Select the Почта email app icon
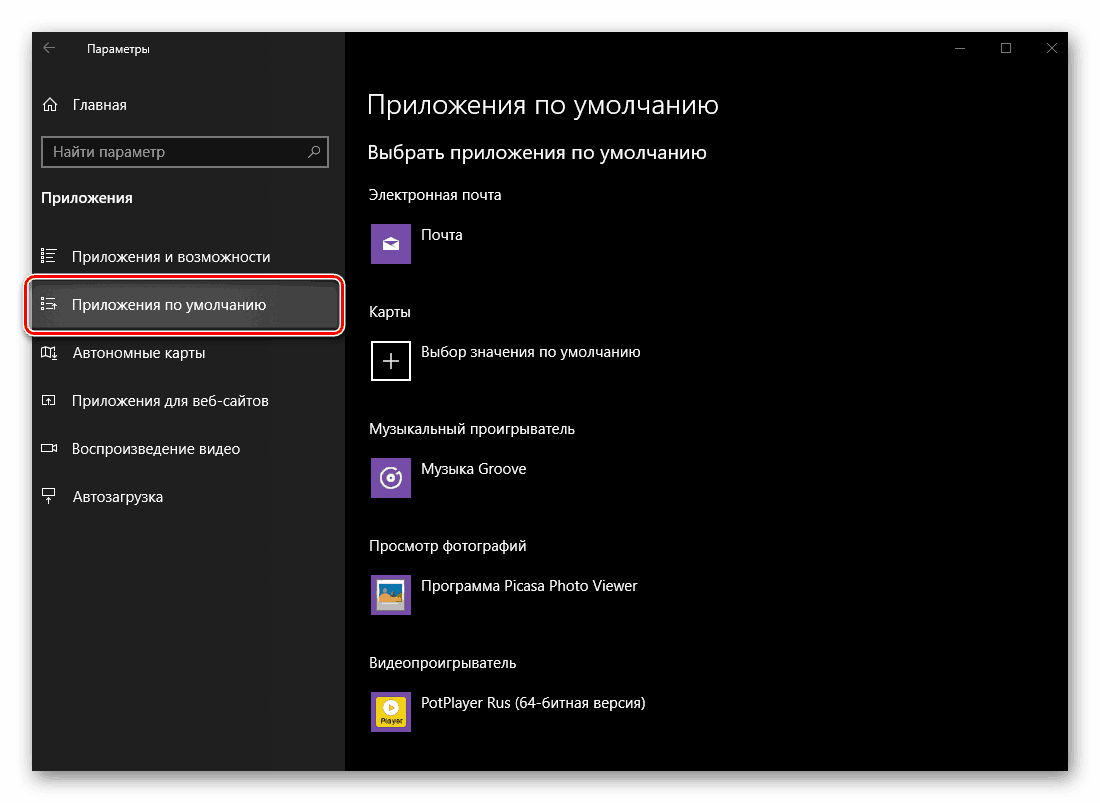The height and width of the screenshot is (803, 1100). pyautogui.click(x=390, y=244)
